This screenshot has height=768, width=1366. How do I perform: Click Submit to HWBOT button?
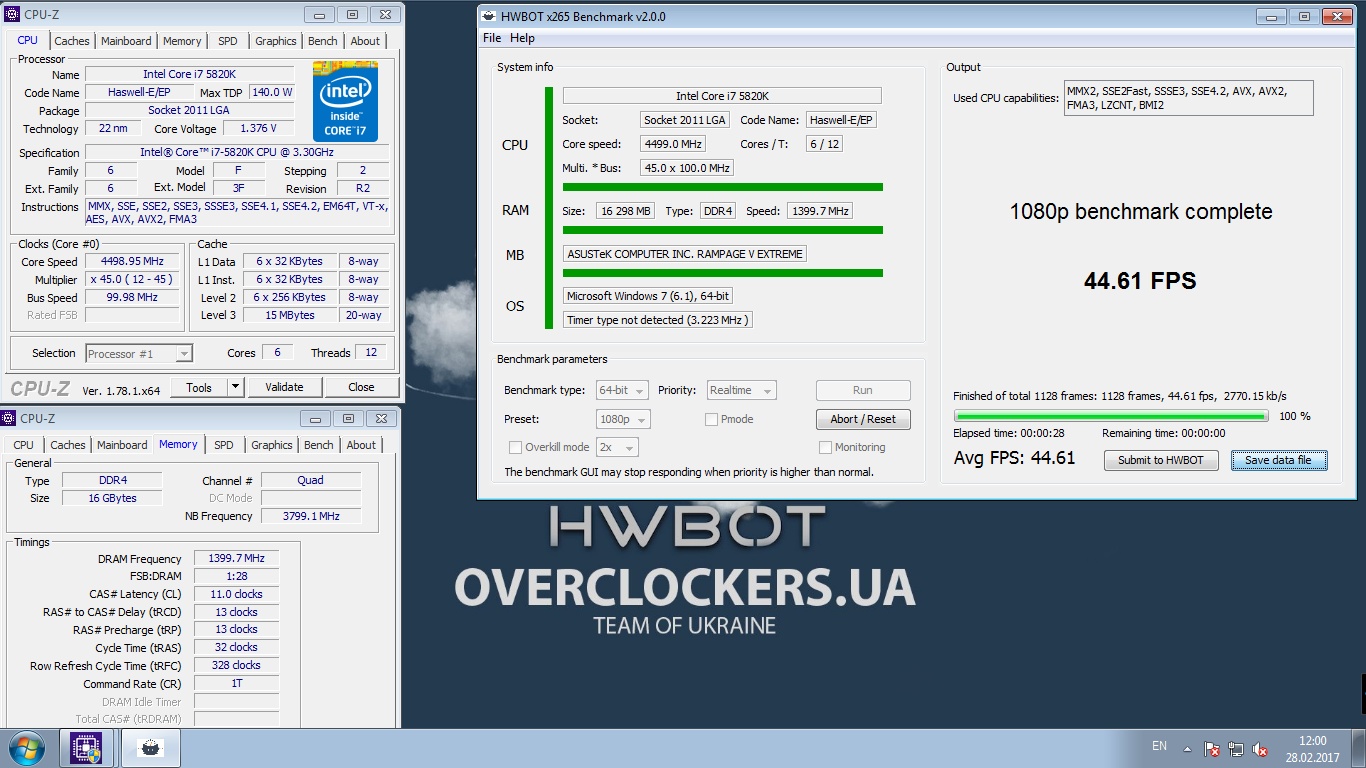click(1161, 460)
